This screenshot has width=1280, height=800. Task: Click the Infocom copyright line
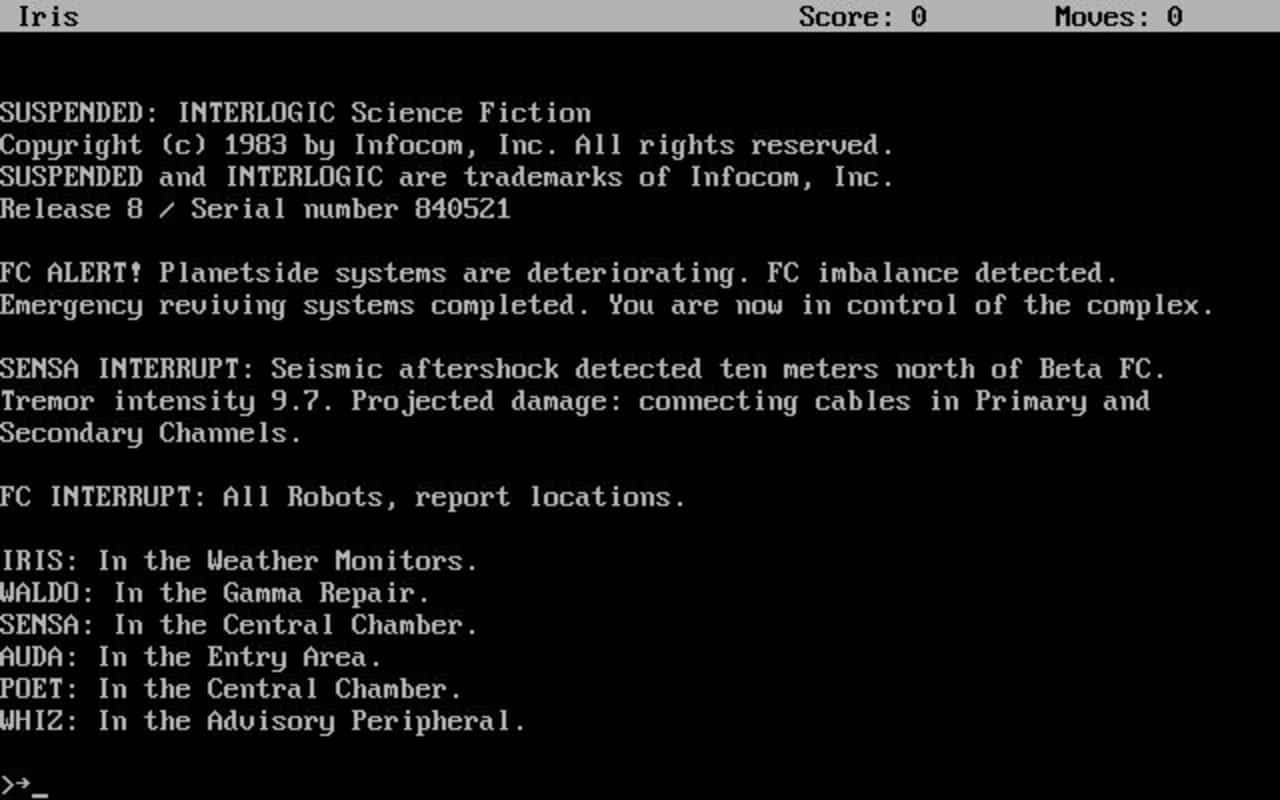[447, 144]
